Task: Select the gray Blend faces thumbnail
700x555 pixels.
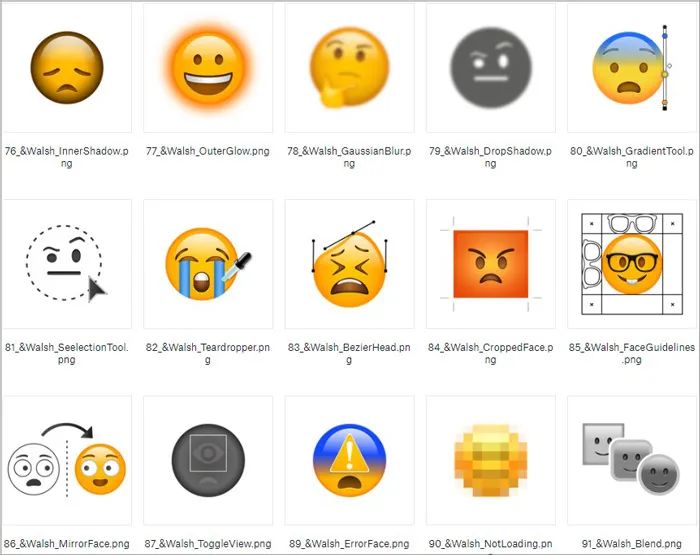Action: 632,460
